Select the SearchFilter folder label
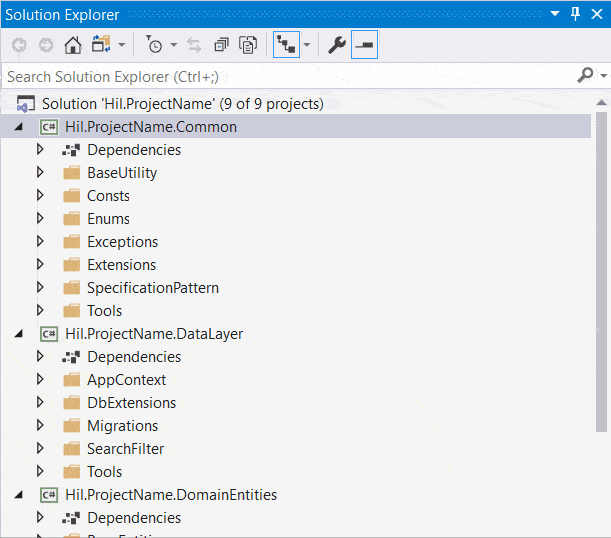This screenshot has width=611, height=538. (125, 449)
